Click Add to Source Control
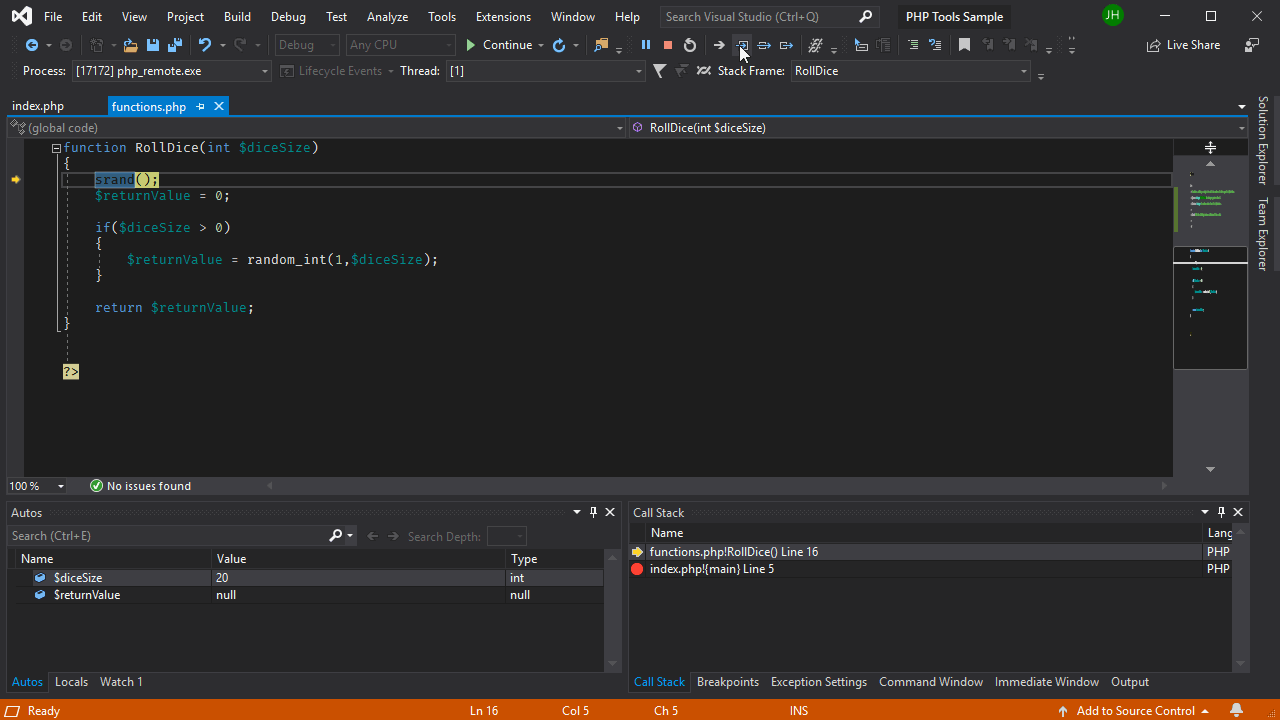This screenshot has height=720, width=1280. pos(1134,711)
